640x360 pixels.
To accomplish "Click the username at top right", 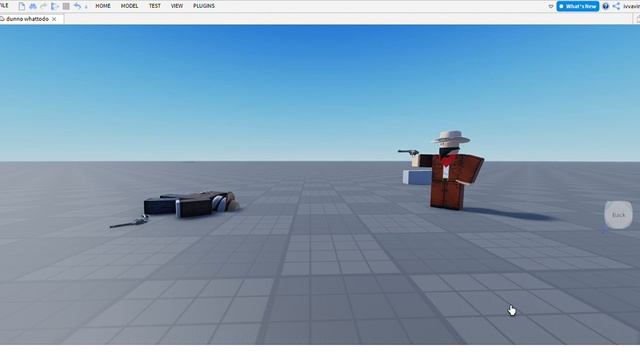I will 631,7.
